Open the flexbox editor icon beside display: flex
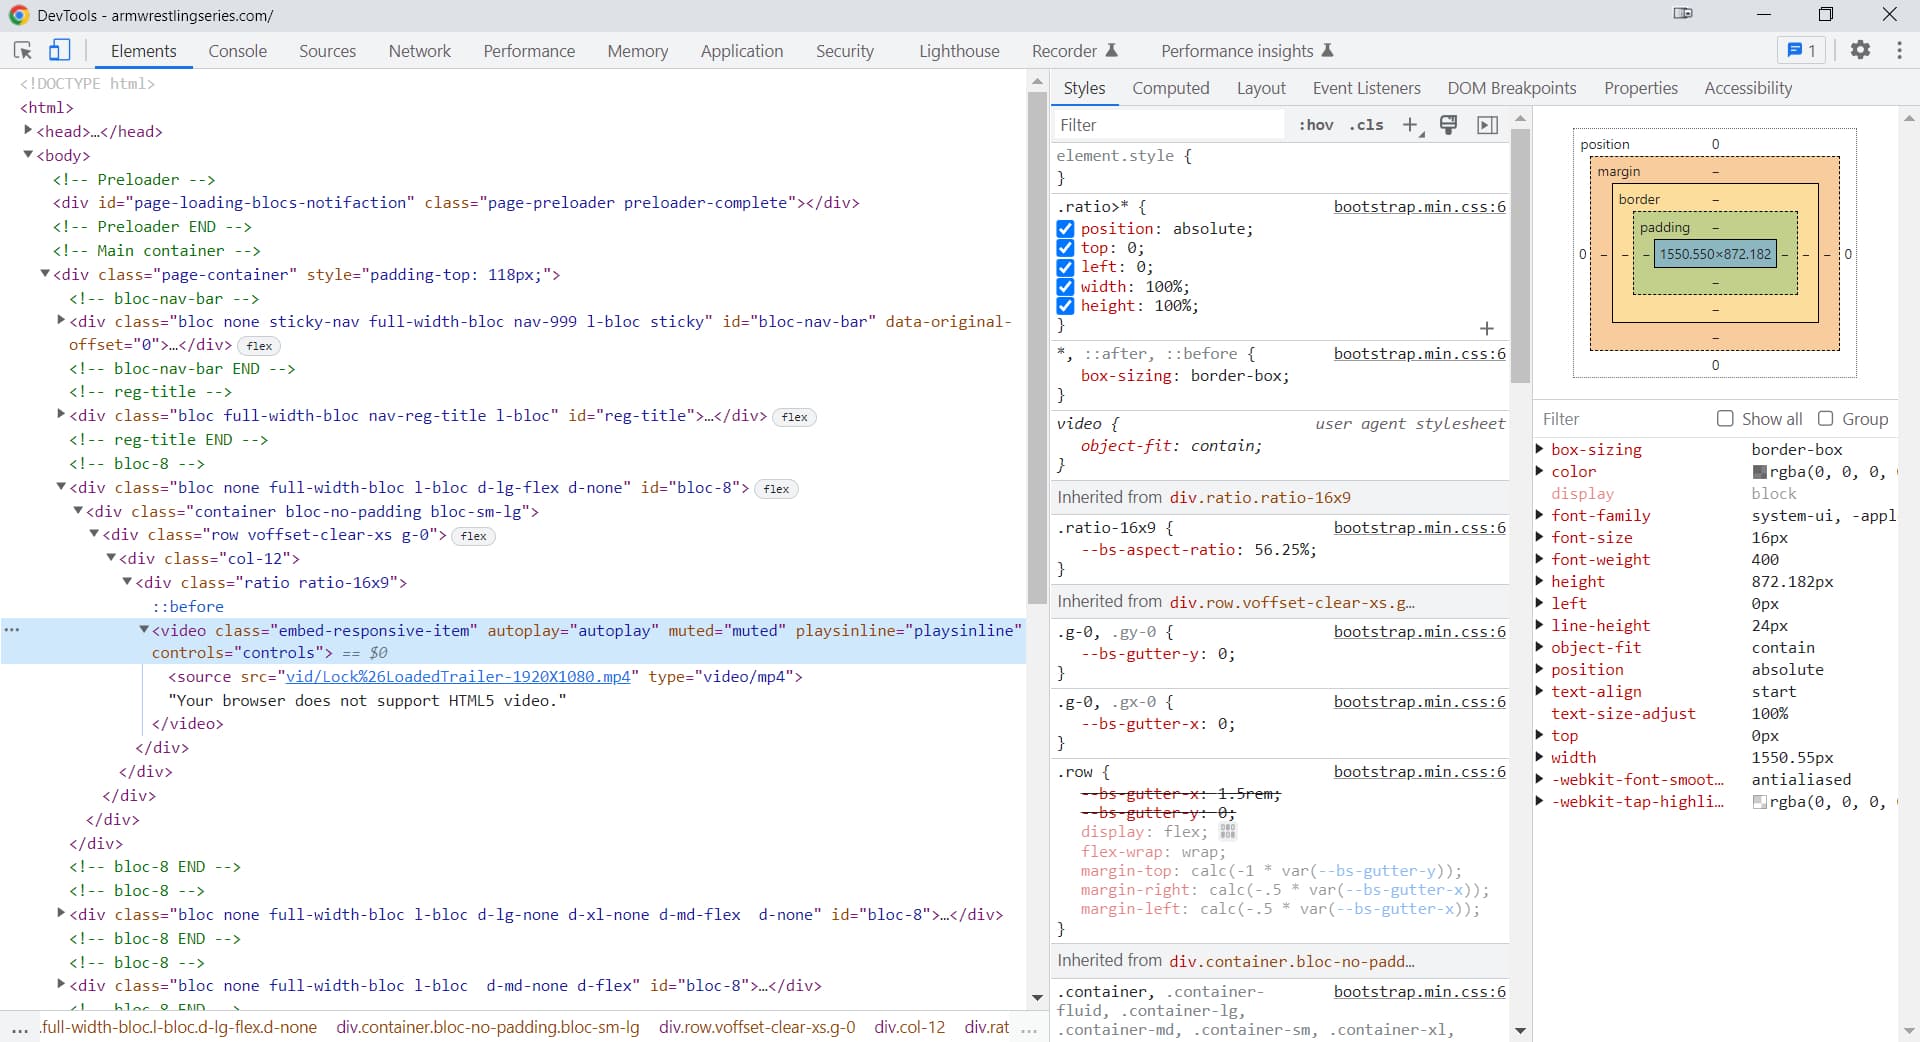 [x=1228, y=832]
